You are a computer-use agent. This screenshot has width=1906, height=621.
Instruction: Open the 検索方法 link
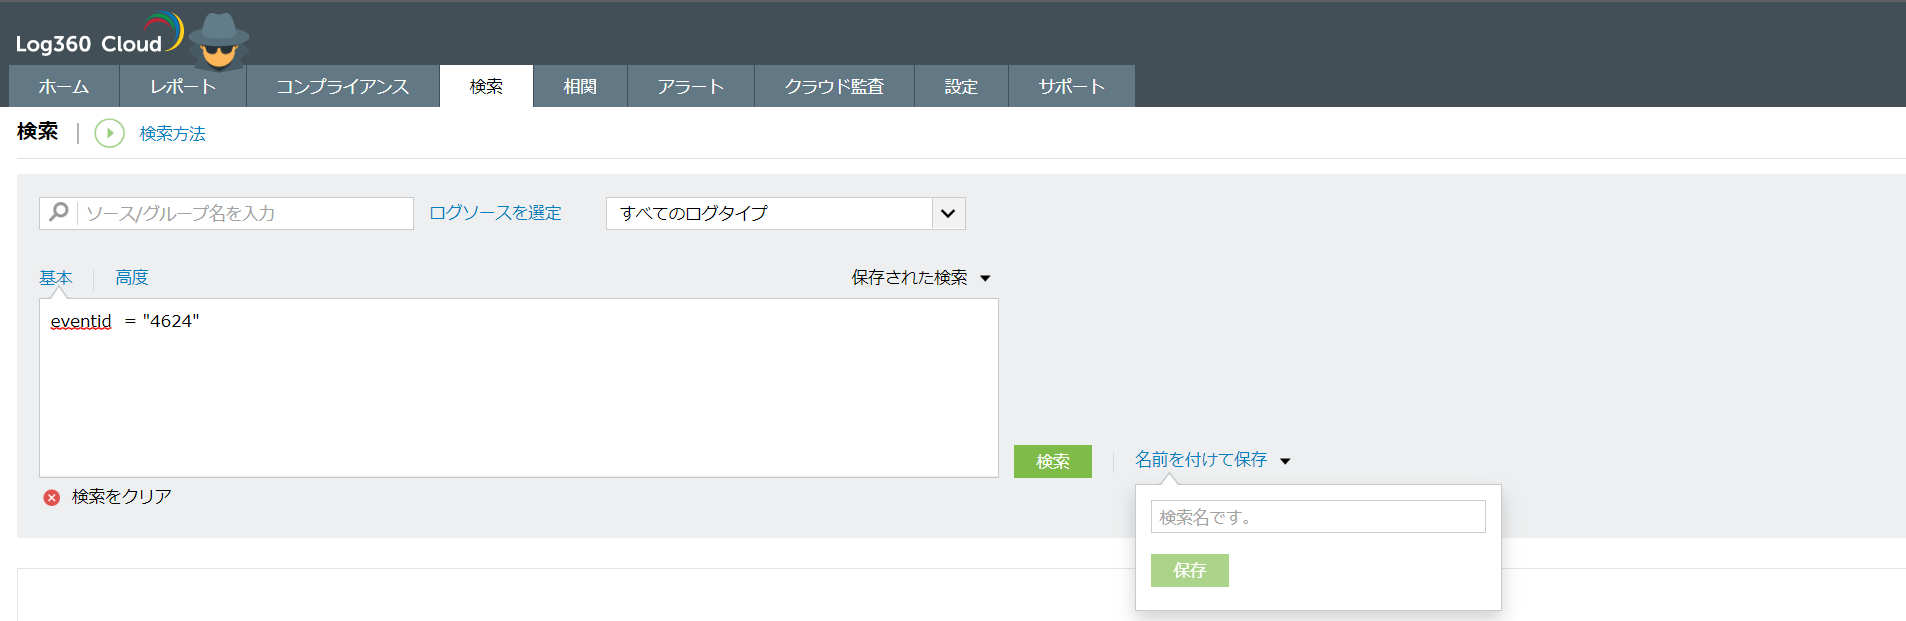pyautogui.click(x=172, y=134)
